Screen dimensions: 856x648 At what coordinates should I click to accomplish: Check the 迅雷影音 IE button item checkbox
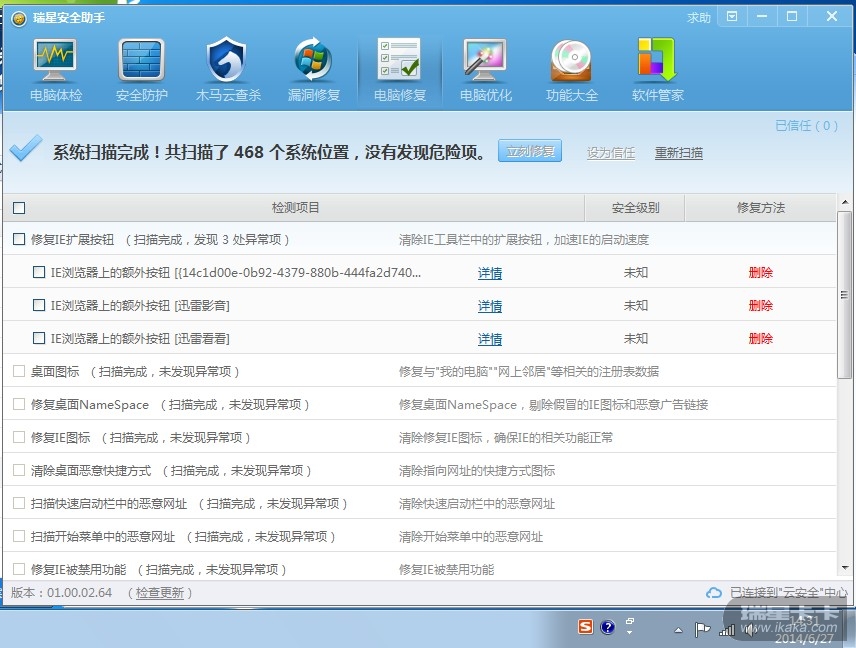pos(39,305)
